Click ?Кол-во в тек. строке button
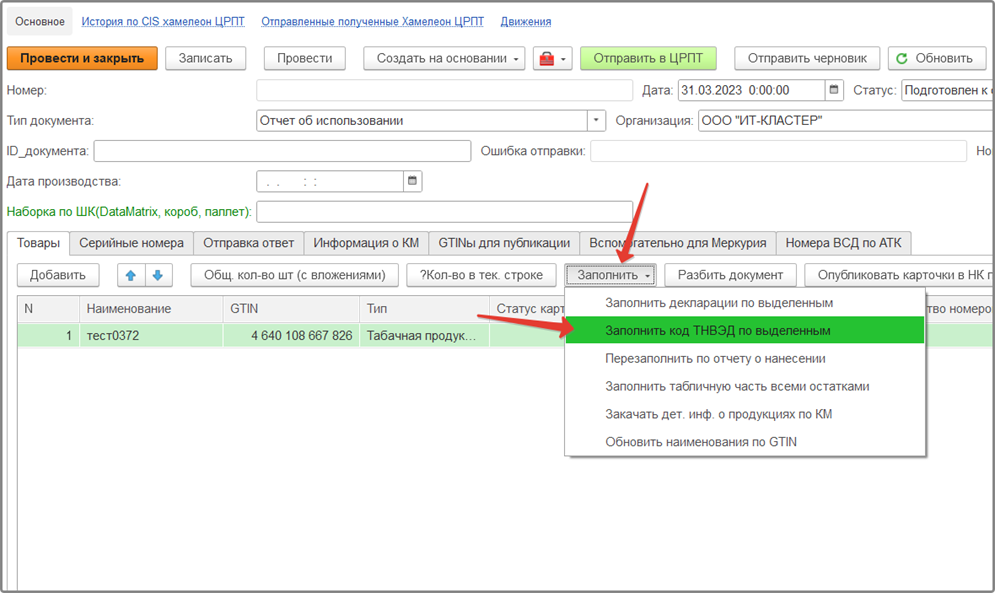 point(481,275)
